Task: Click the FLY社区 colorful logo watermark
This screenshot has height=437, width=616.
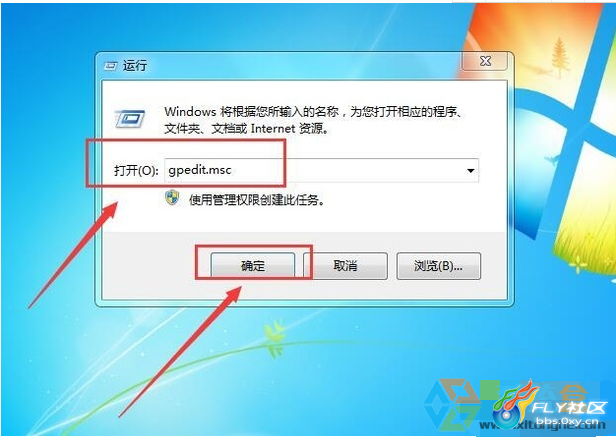Action: (517, 404)
